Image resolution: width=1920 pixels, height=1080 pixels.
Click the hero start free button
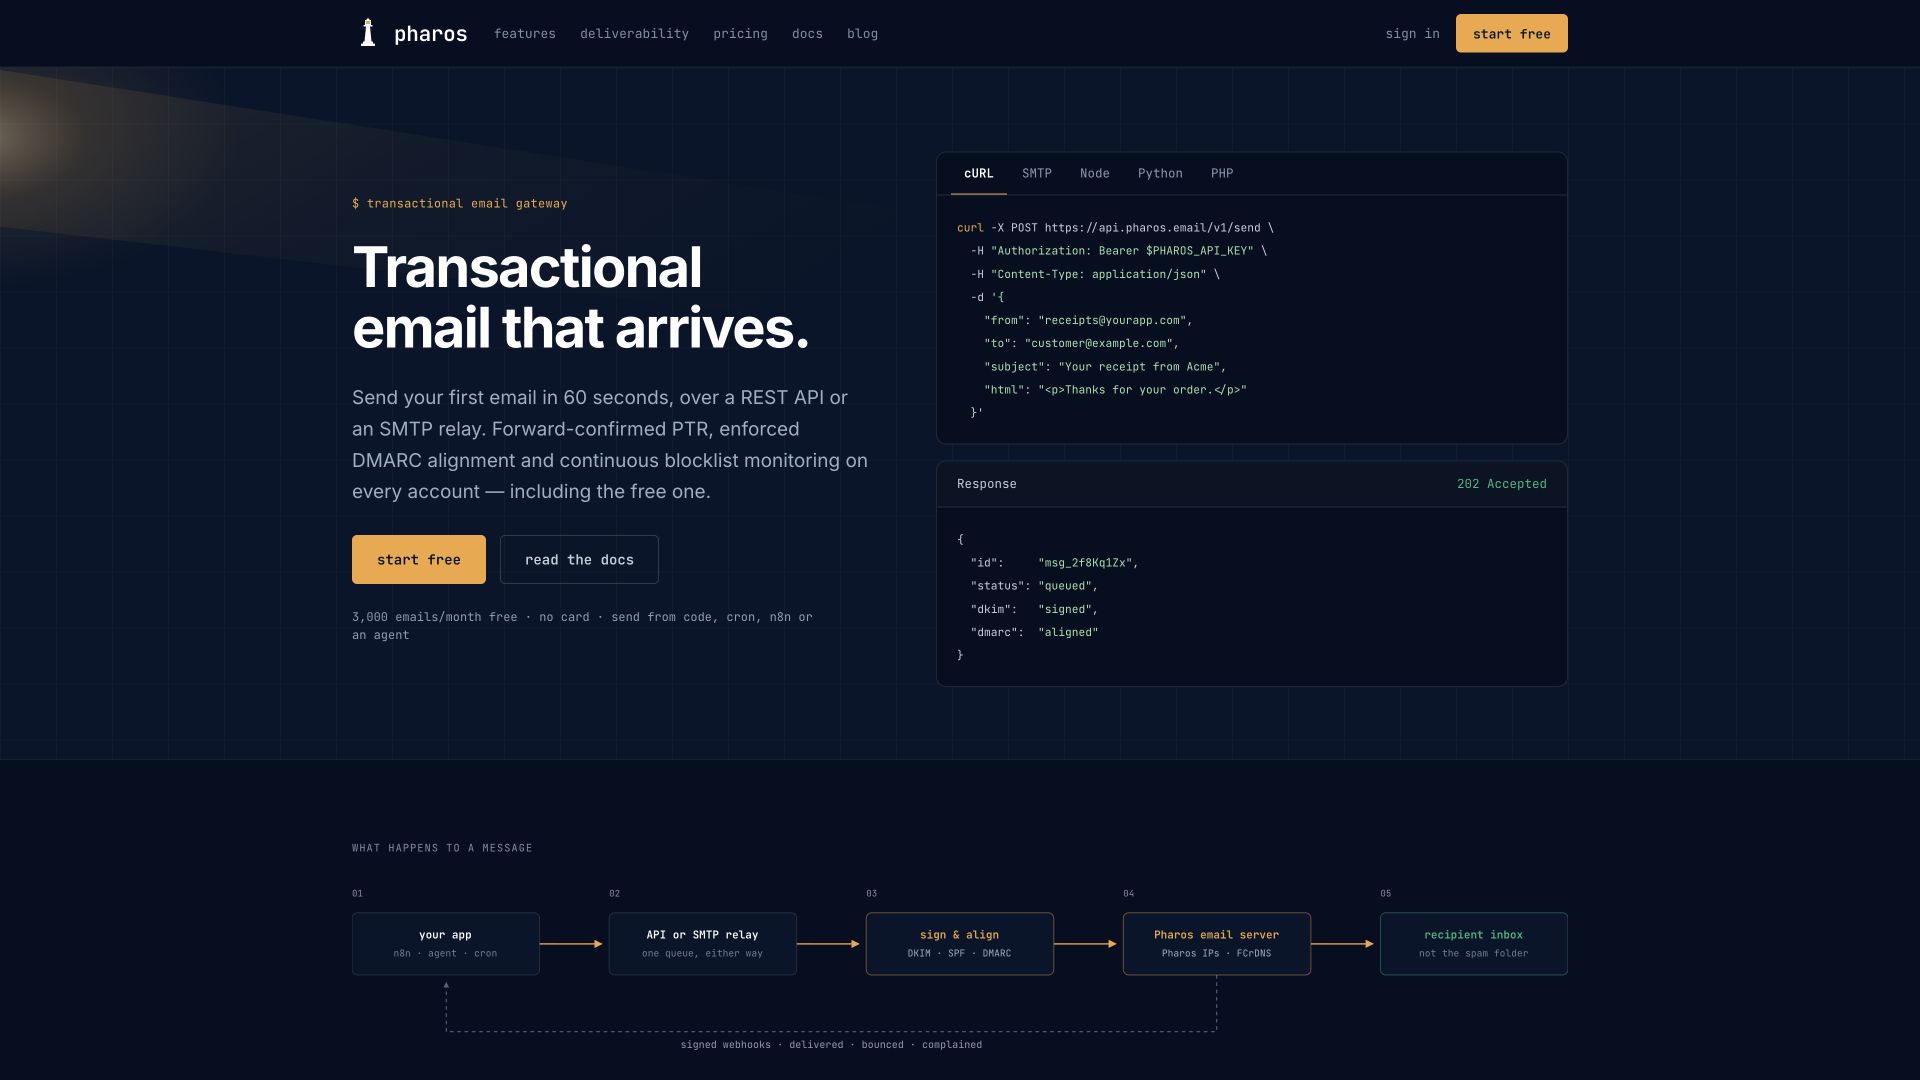coord(418,560)
